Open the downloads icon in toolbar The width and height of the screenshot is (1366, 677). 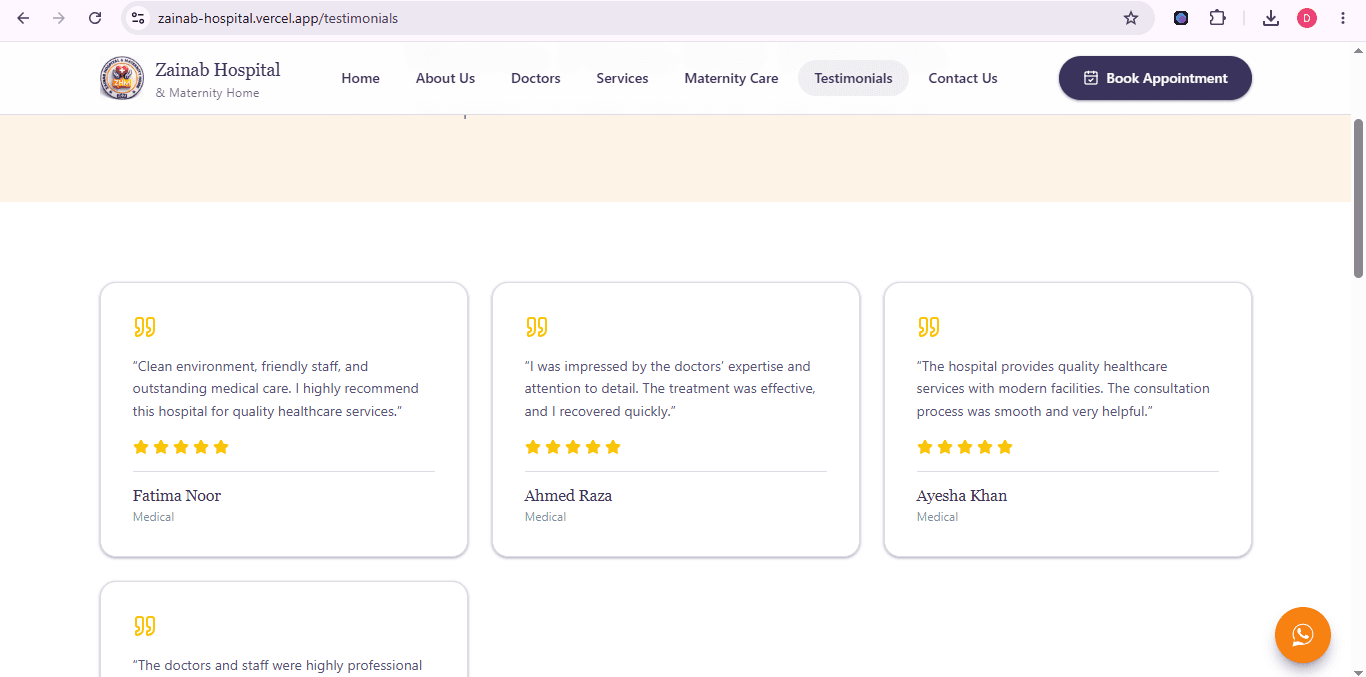click(1271, 18)
